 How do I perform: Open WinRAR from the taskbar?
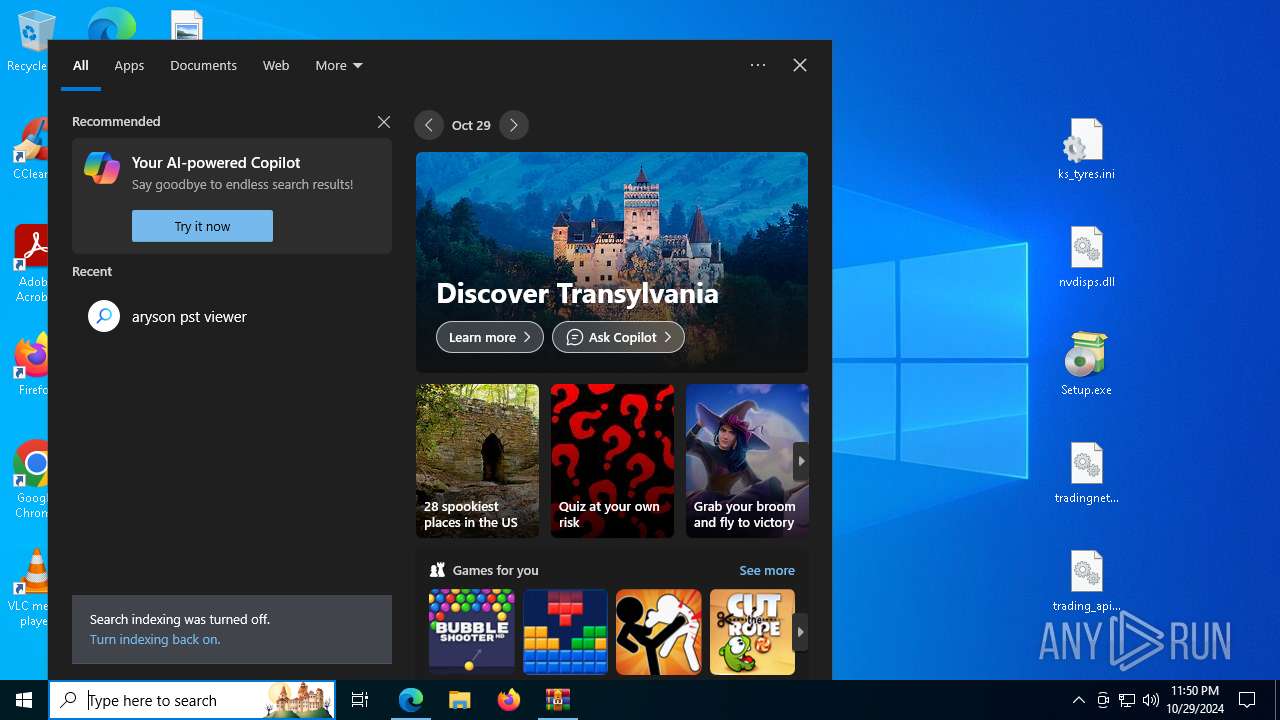pyautogui.click(x=558, y=700)
